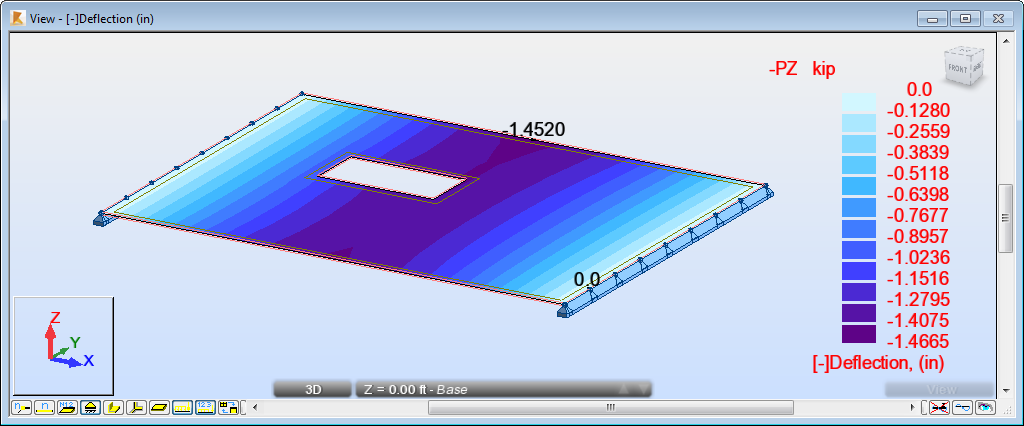Toggle section shapes display icon
The image size is (1024, 426).
(x=113, y=408)
